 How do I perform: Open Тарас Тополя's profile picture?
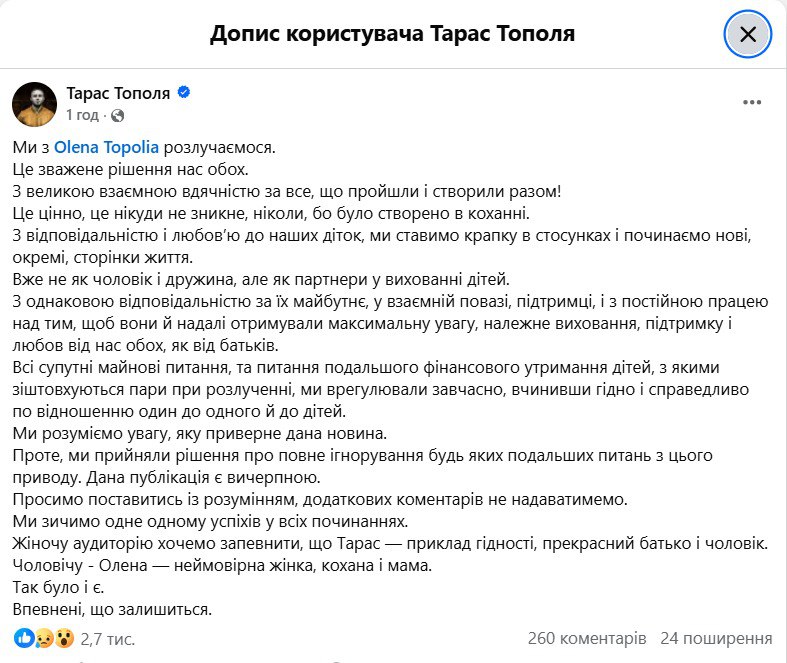point(33,104)
